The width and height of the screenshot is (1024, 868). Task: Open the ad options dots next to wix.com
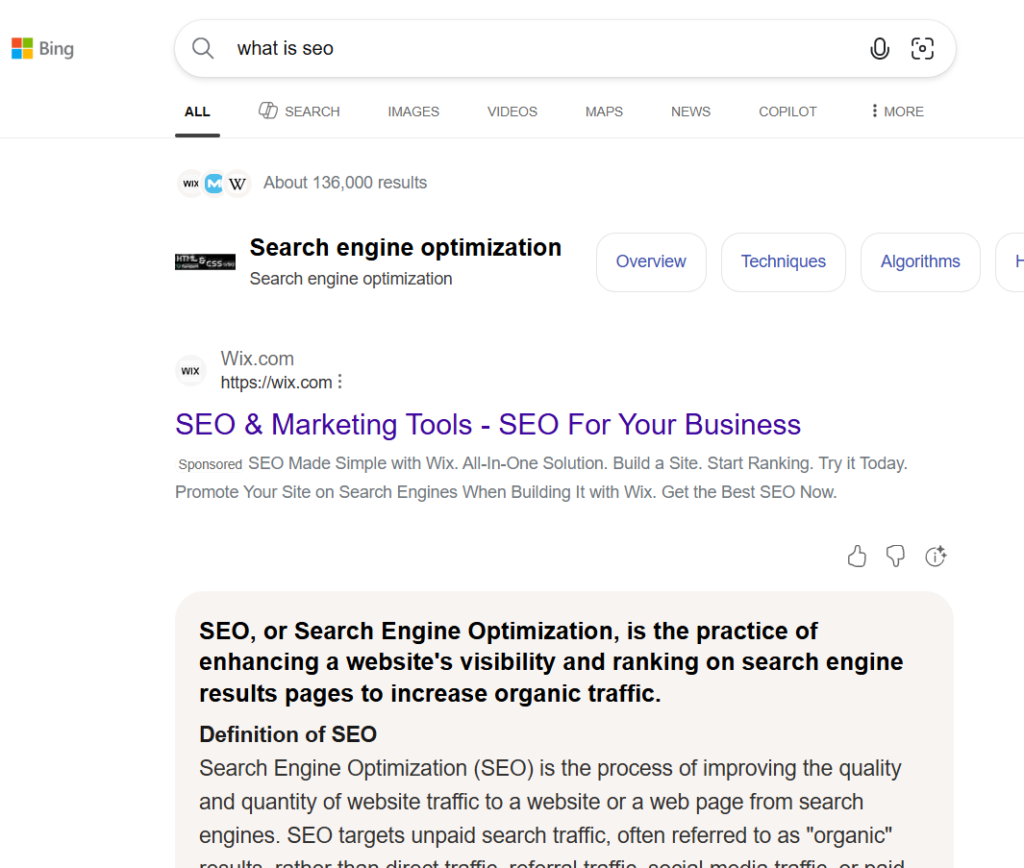coord(340,382)
